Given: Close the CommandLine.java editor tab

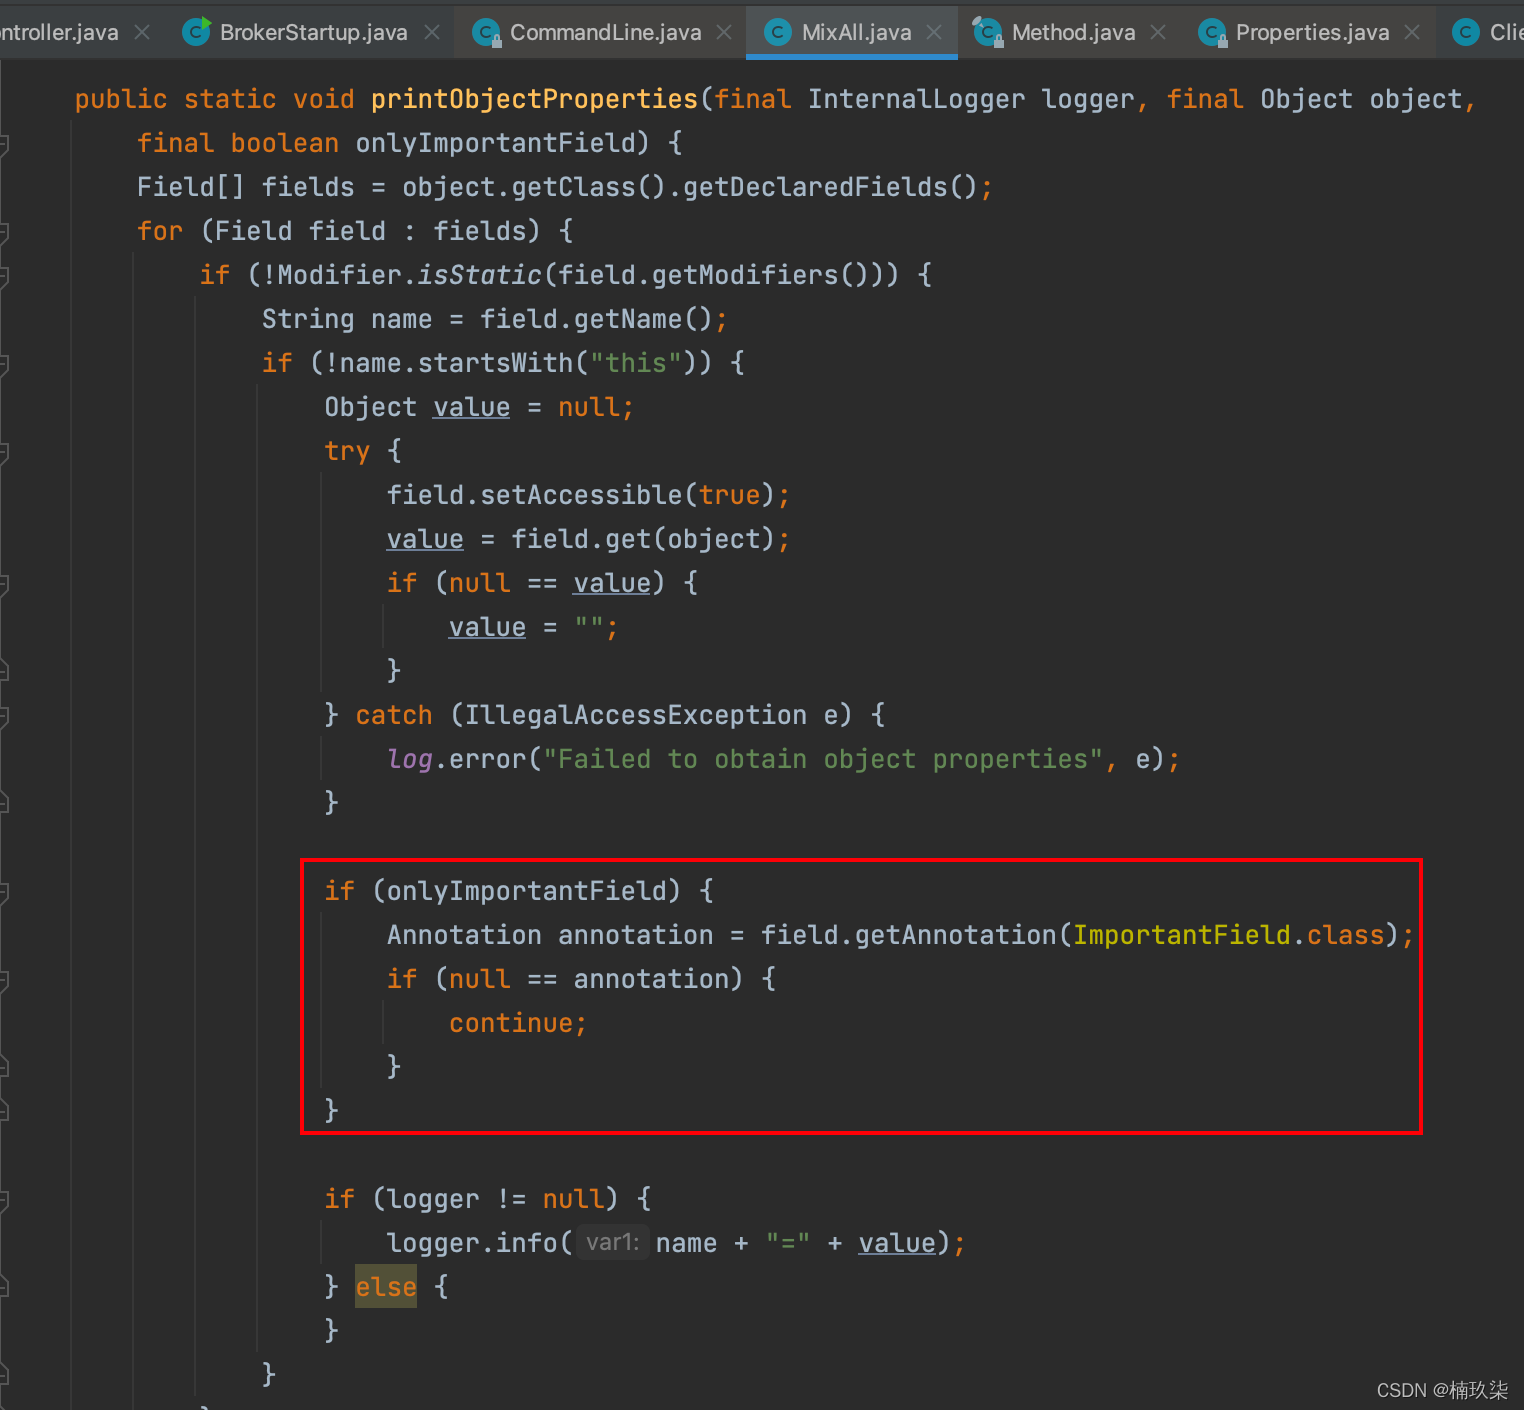Looking at the screenshot, I should [x=725, y=33].
